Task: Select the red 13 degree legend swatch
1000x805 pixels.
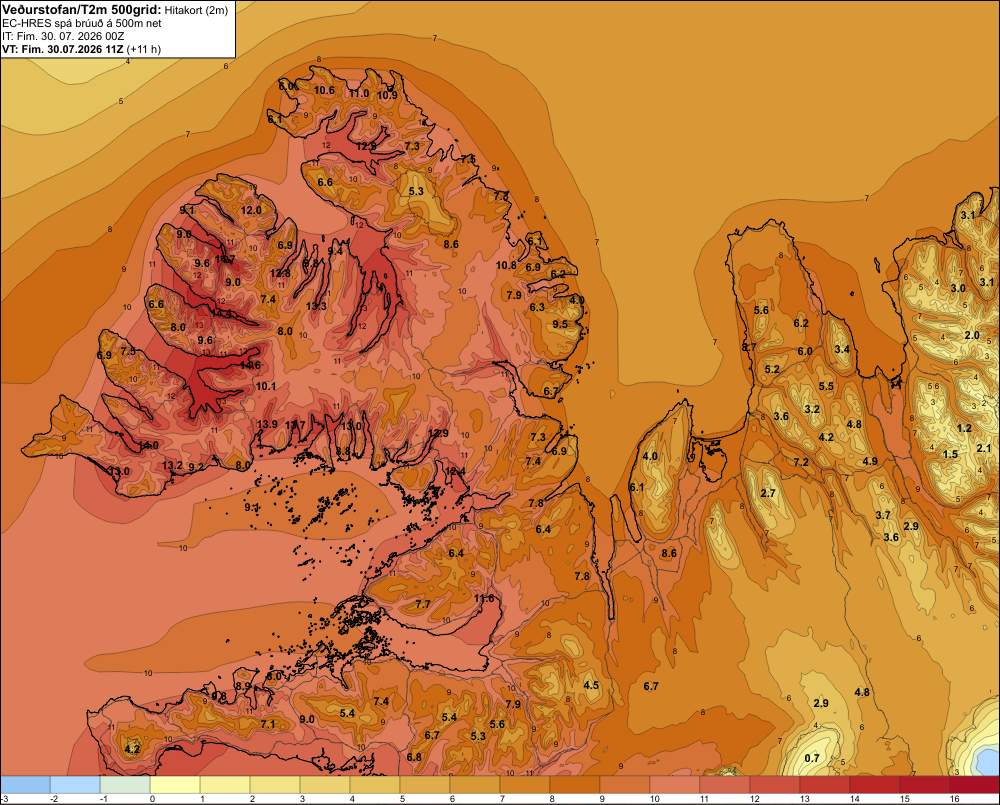Action: click(825, 785)
